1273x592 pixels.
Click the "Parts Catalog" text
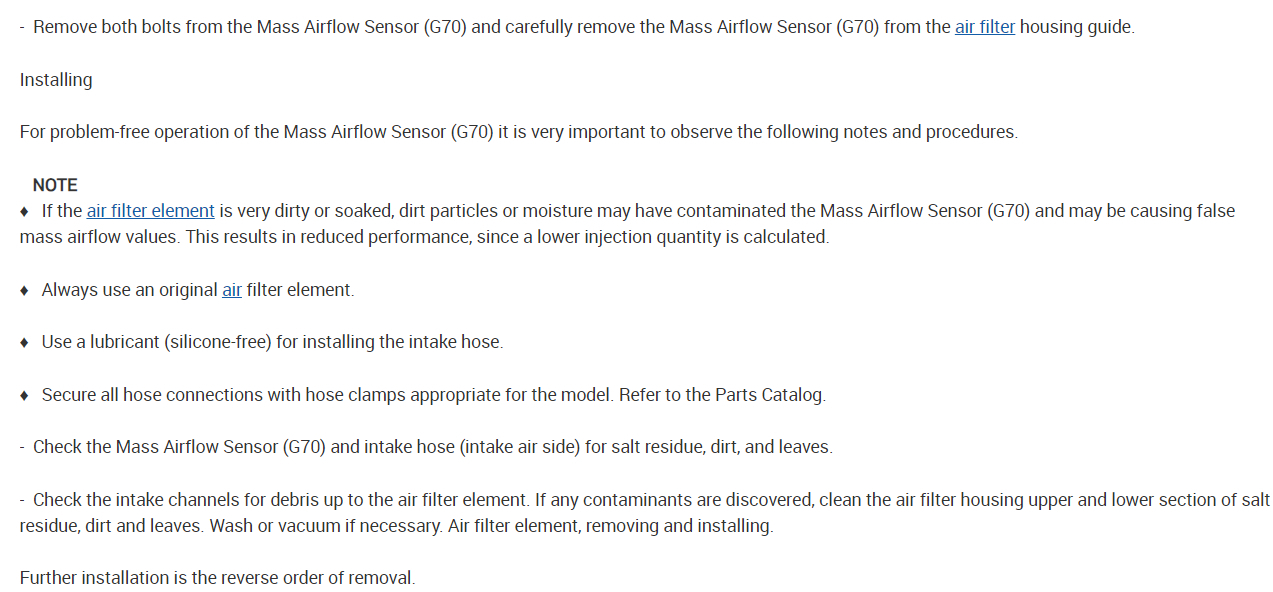pyautogui.click(x=769, y=395)
